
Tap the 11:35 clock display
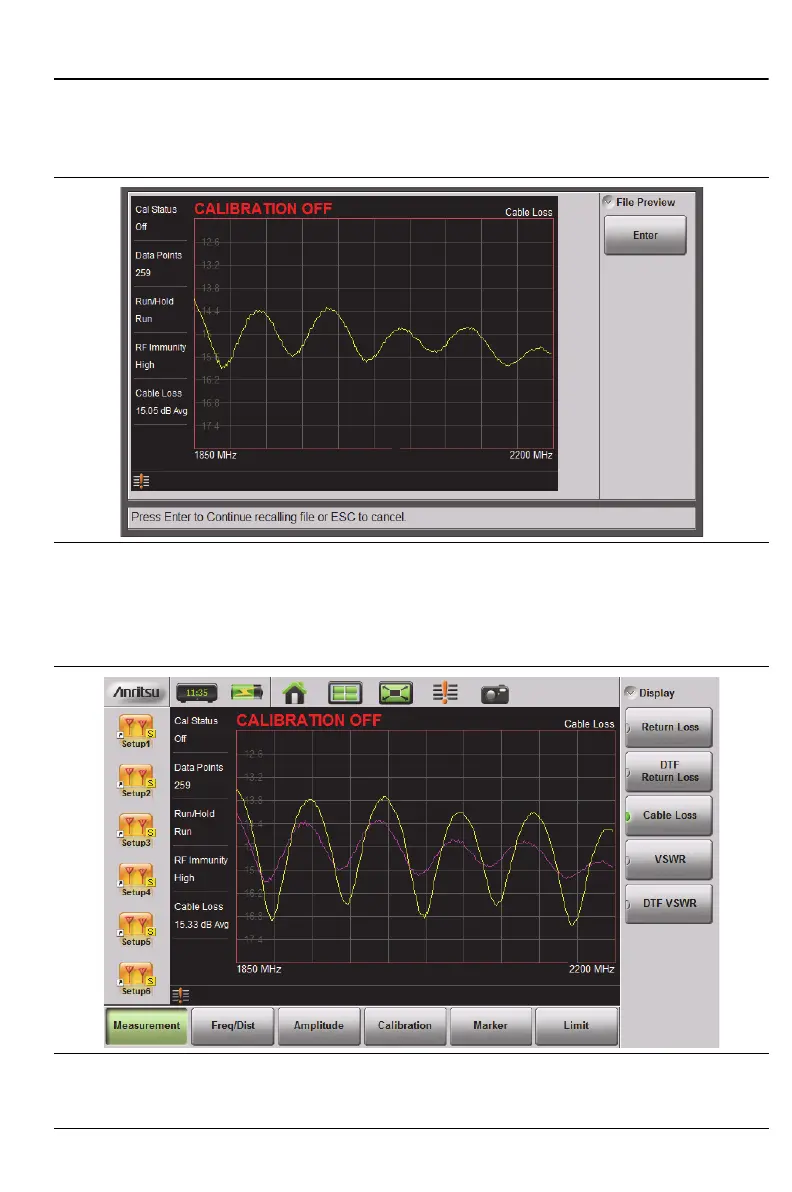coord(197,693)
